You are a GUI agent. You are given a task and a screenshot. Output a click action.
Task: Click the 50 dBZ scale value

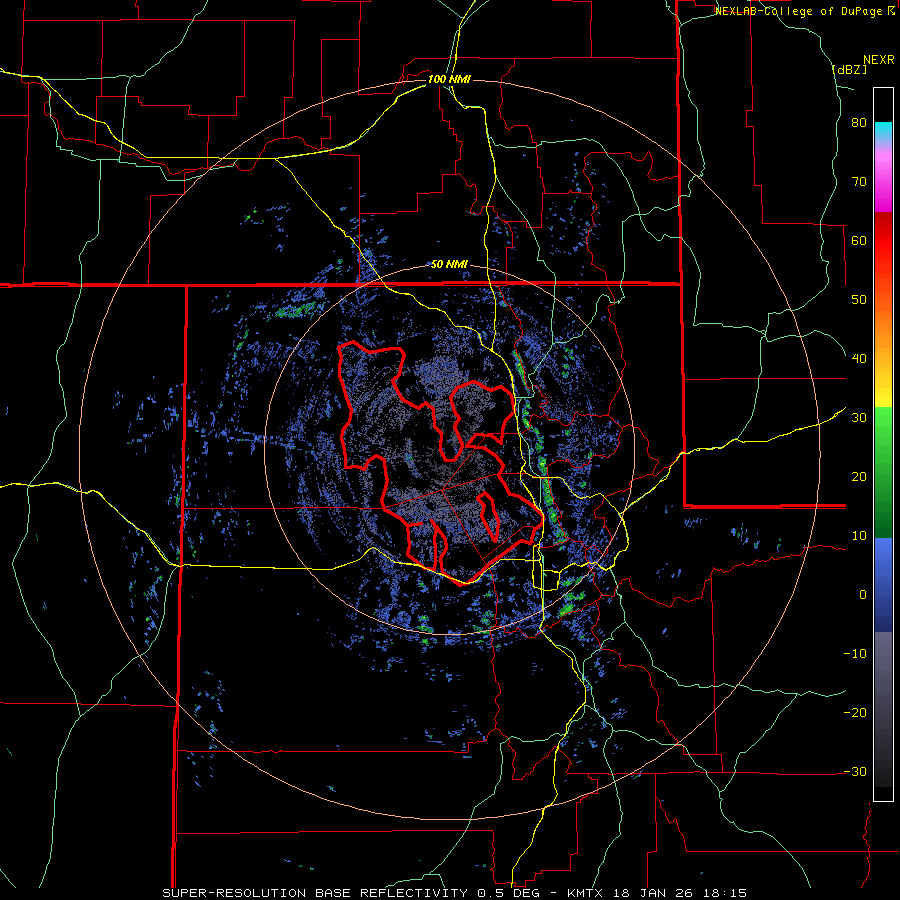tap(859, 300)
